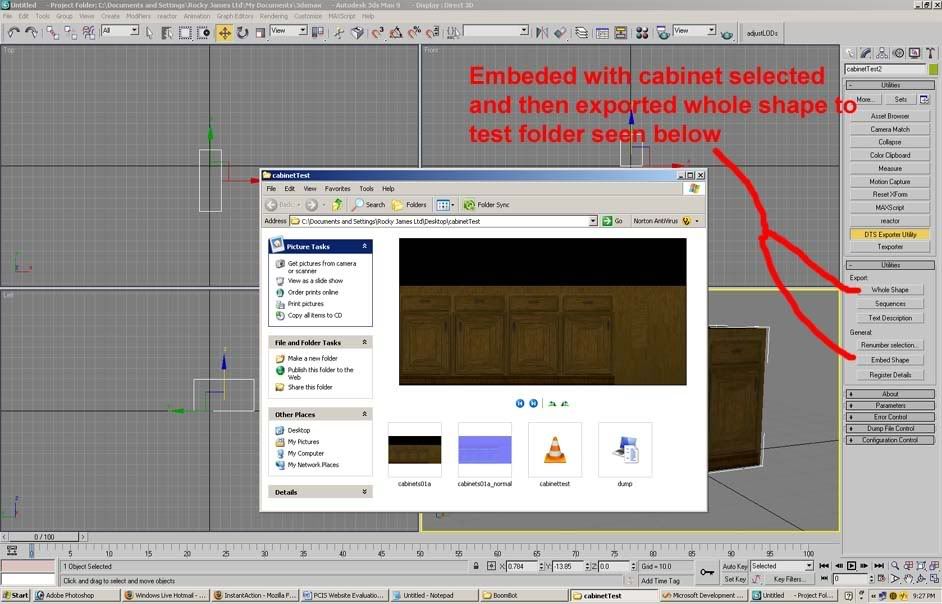
Task: Select the cabinets01a_normal thumbnail
Action: click(484, 450)
